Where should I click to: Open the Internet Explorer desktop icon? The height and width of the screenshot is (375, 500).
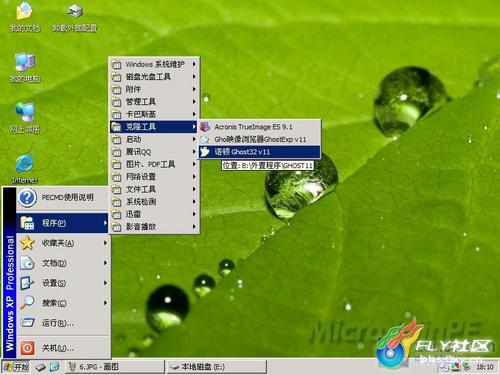pyautogui.click(x=24, y=168)
